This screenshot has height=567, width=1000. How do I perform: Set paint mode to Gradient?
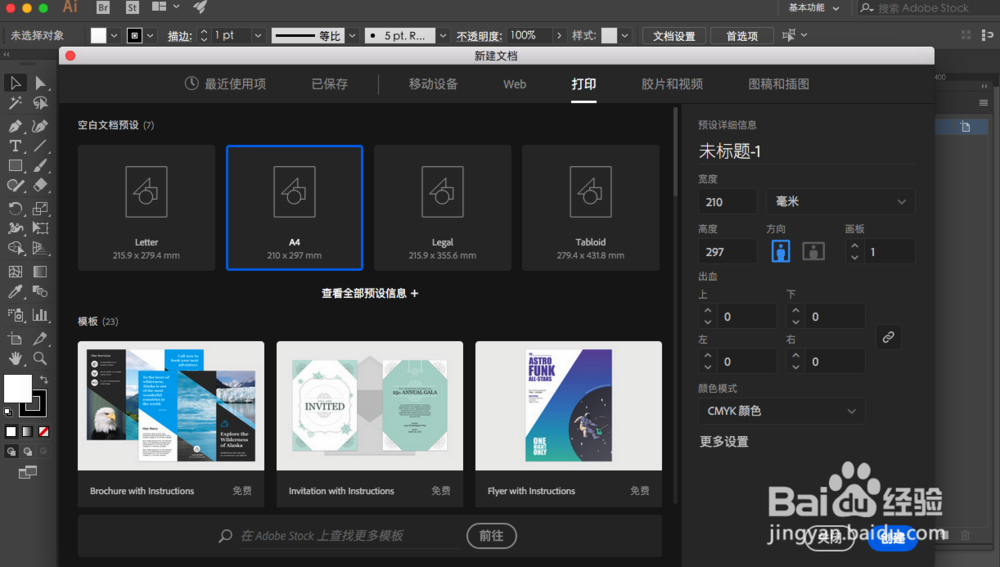tap(27, 432)
